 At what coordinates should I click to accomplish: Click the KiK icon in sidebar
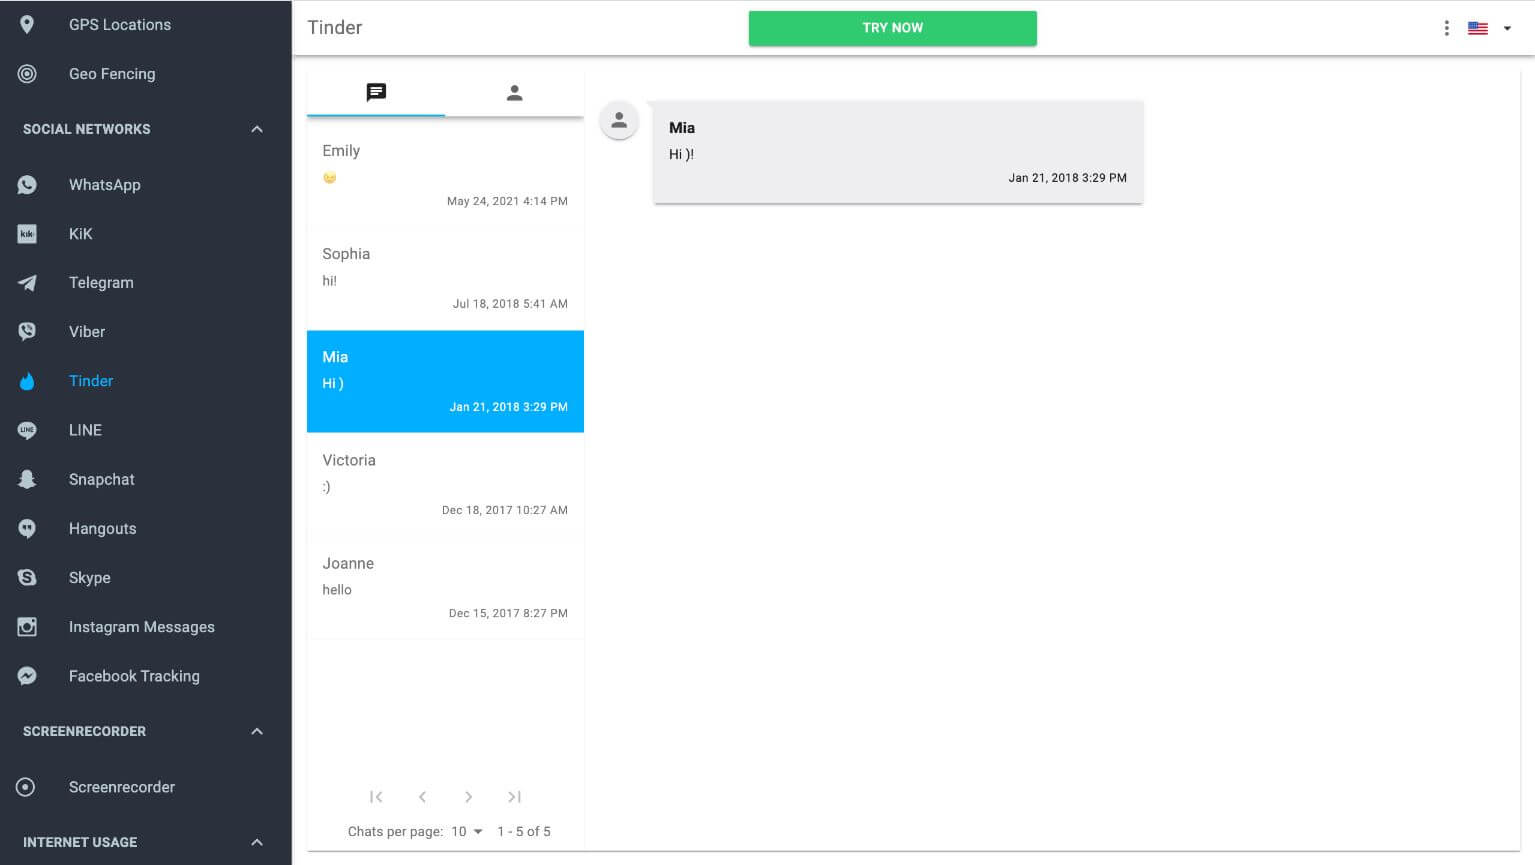click(x=27, y=233)
